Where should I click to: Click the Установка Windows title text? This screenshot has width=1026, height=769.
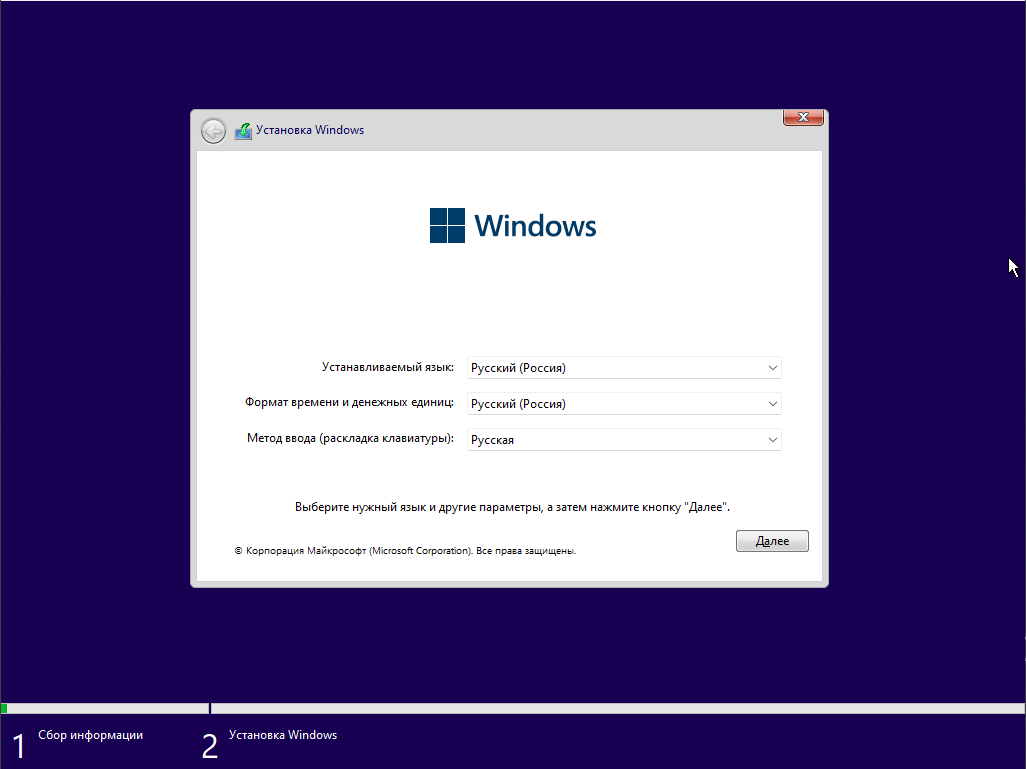310,130
